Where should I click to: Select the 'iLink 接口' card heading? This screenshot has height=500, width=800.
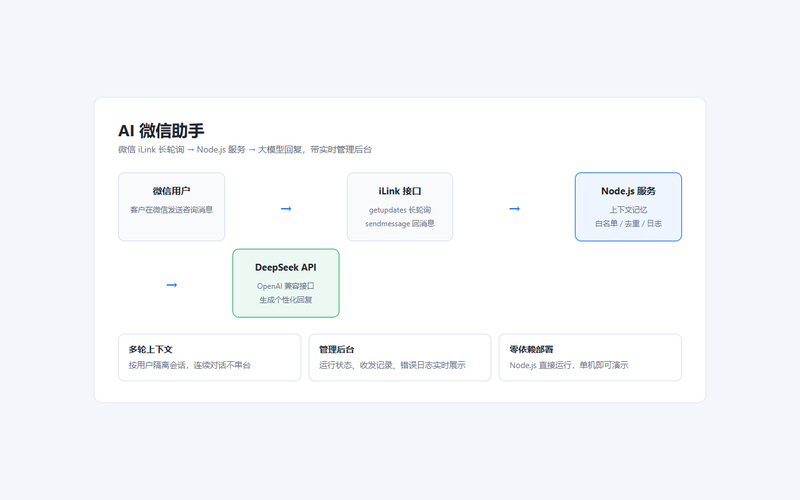pyautogui.click(x=400, y=191)
